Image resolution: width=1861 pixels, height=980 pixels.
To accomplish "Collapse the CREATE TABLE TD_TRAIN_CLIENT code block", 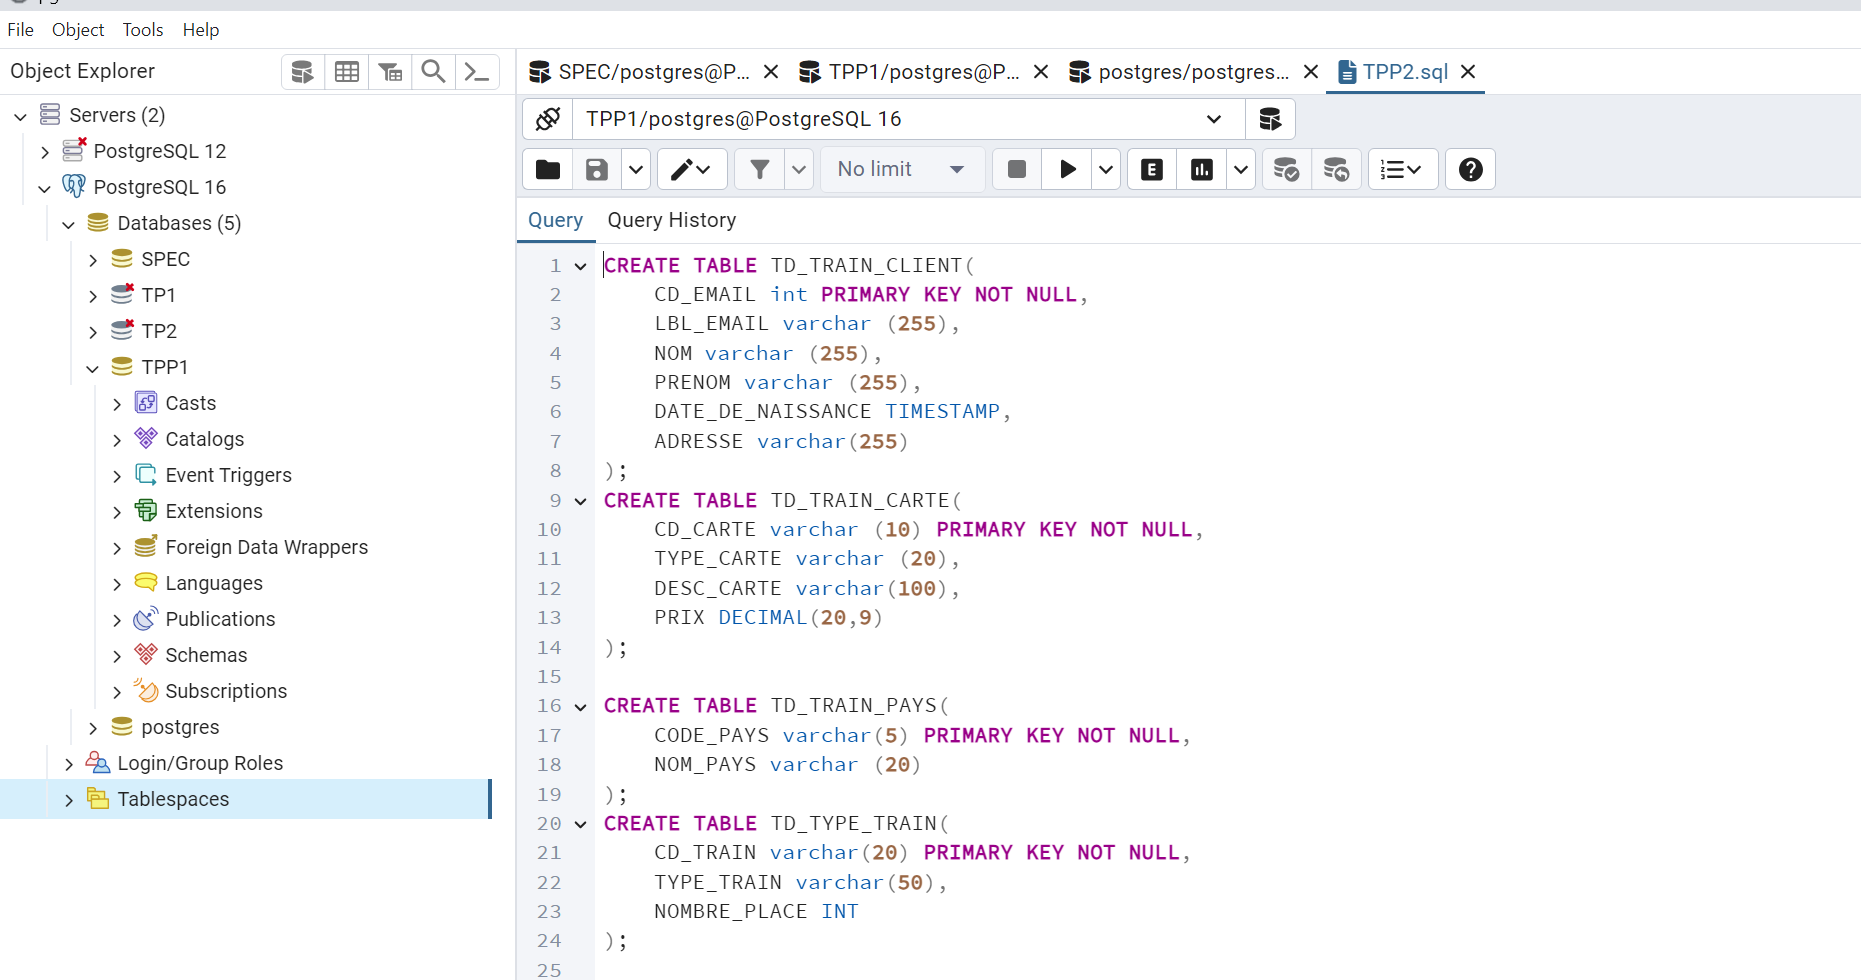I will coord(581,267).
